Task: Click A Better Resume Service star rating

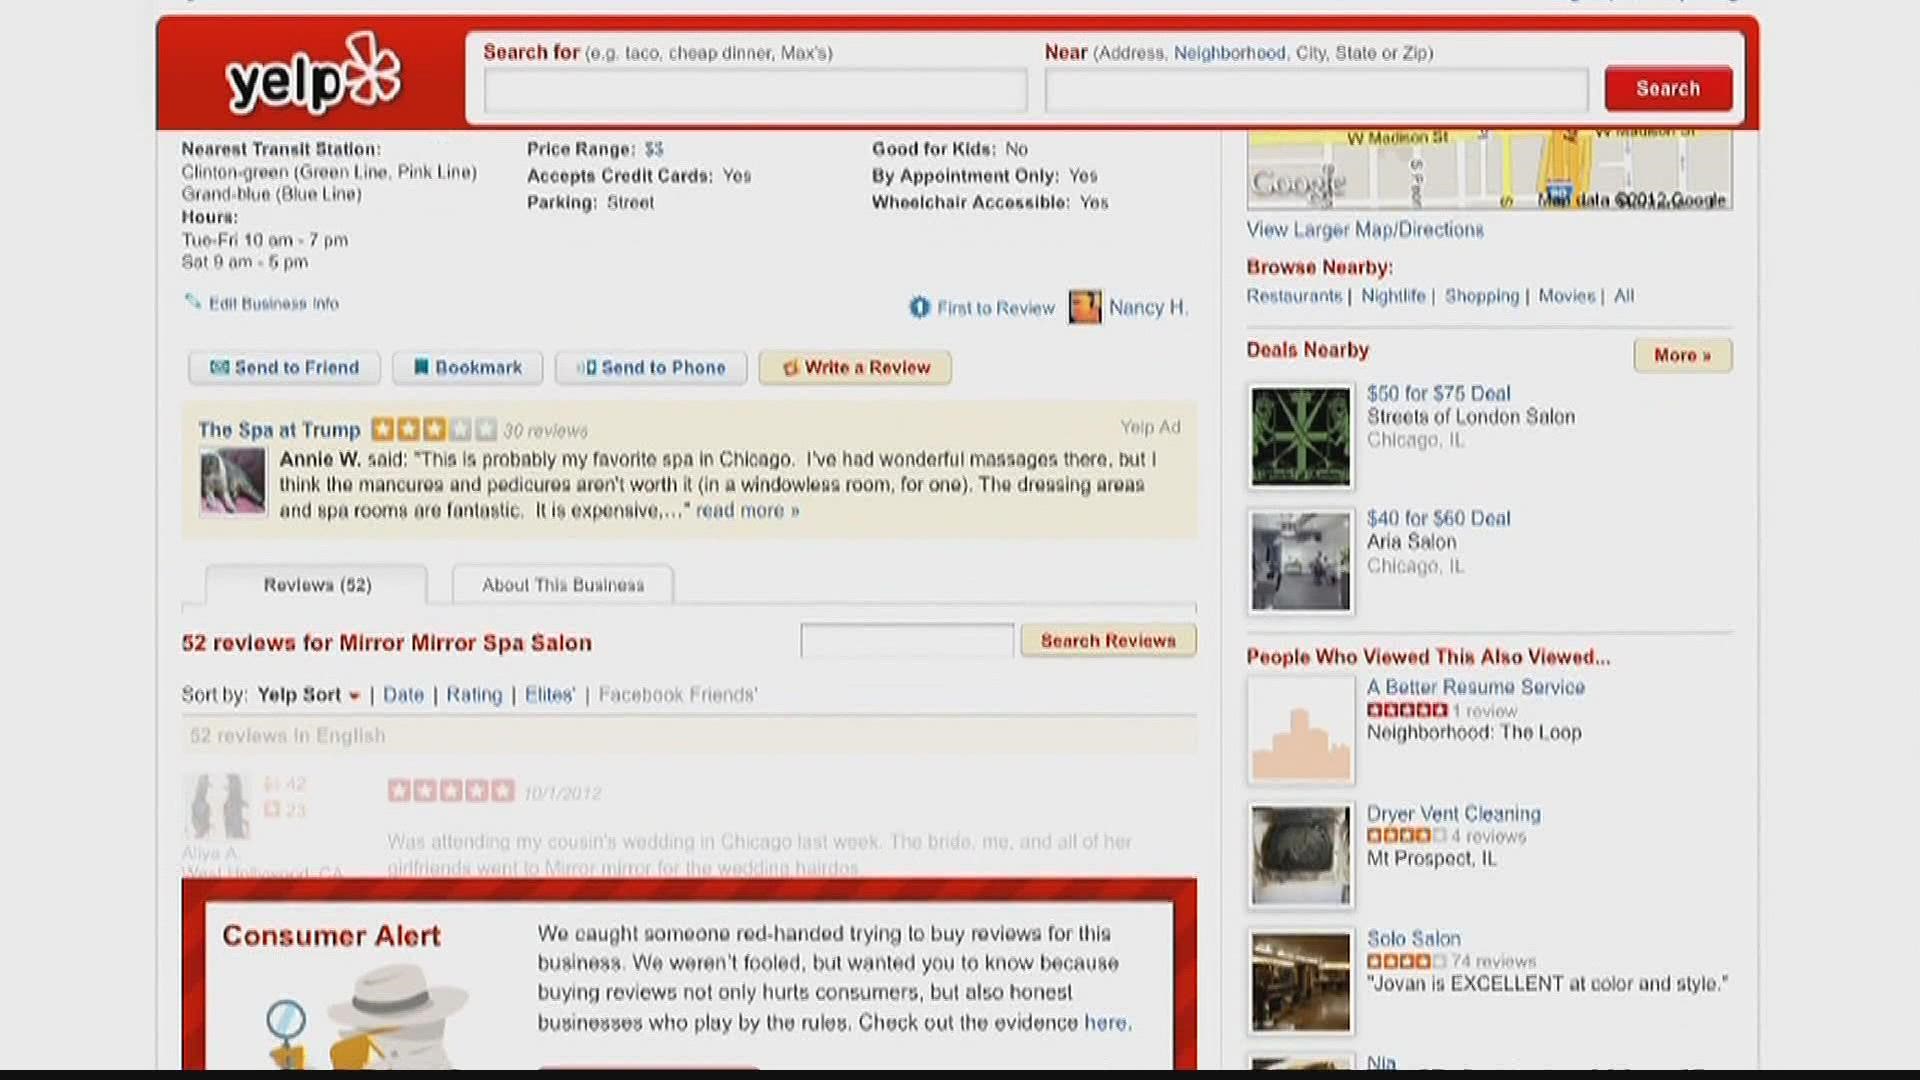Action: pos(1407,710)
